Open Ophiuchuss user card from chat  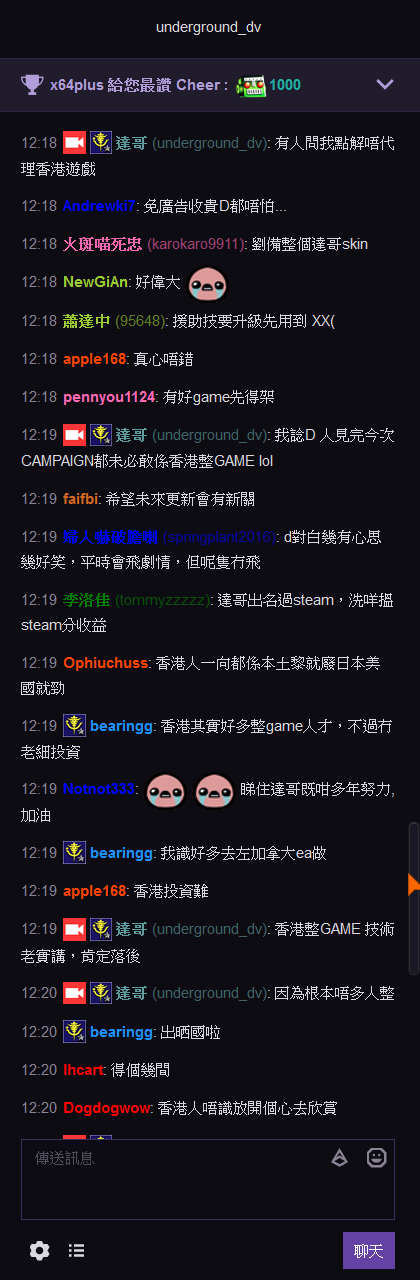pyautogui.click(x=106, y=662)
